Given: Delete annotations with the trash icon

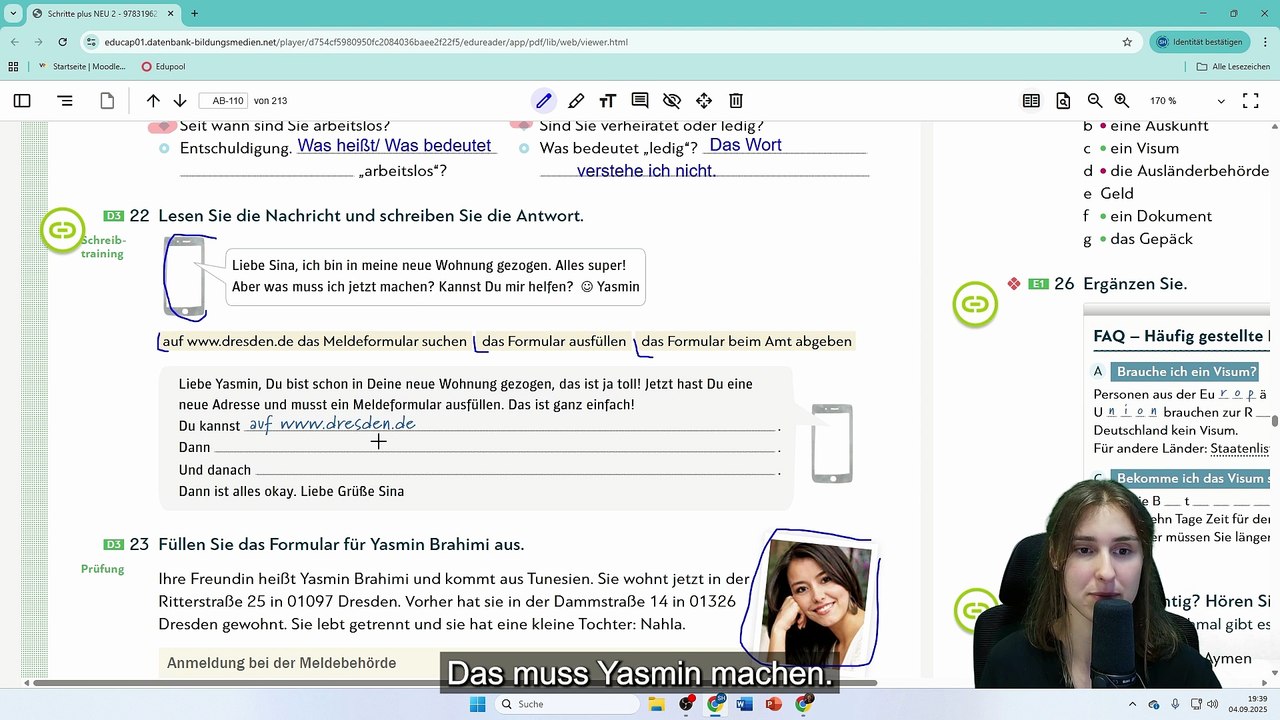Looking at the screenshot, I should click(x=736, y=101).
